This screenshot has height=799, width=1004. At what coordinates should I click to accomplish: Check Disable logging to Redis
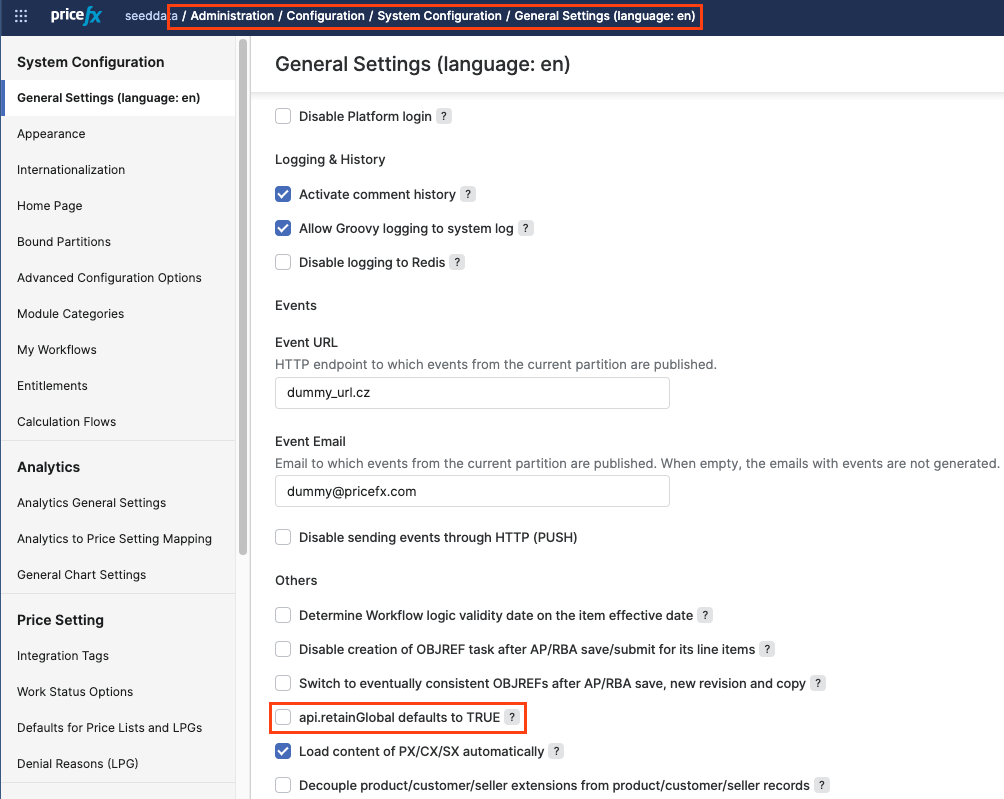tap(283, 262)
